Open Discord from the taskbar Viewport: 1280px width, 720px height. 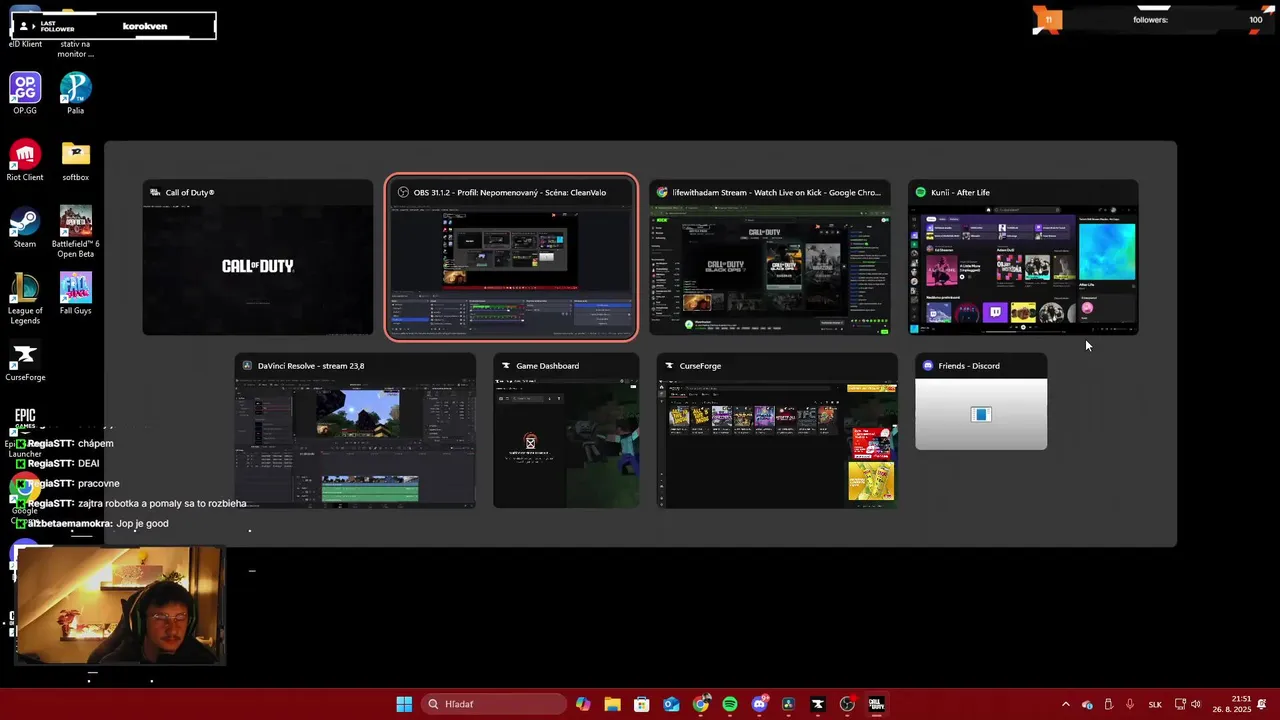[759, 704]
